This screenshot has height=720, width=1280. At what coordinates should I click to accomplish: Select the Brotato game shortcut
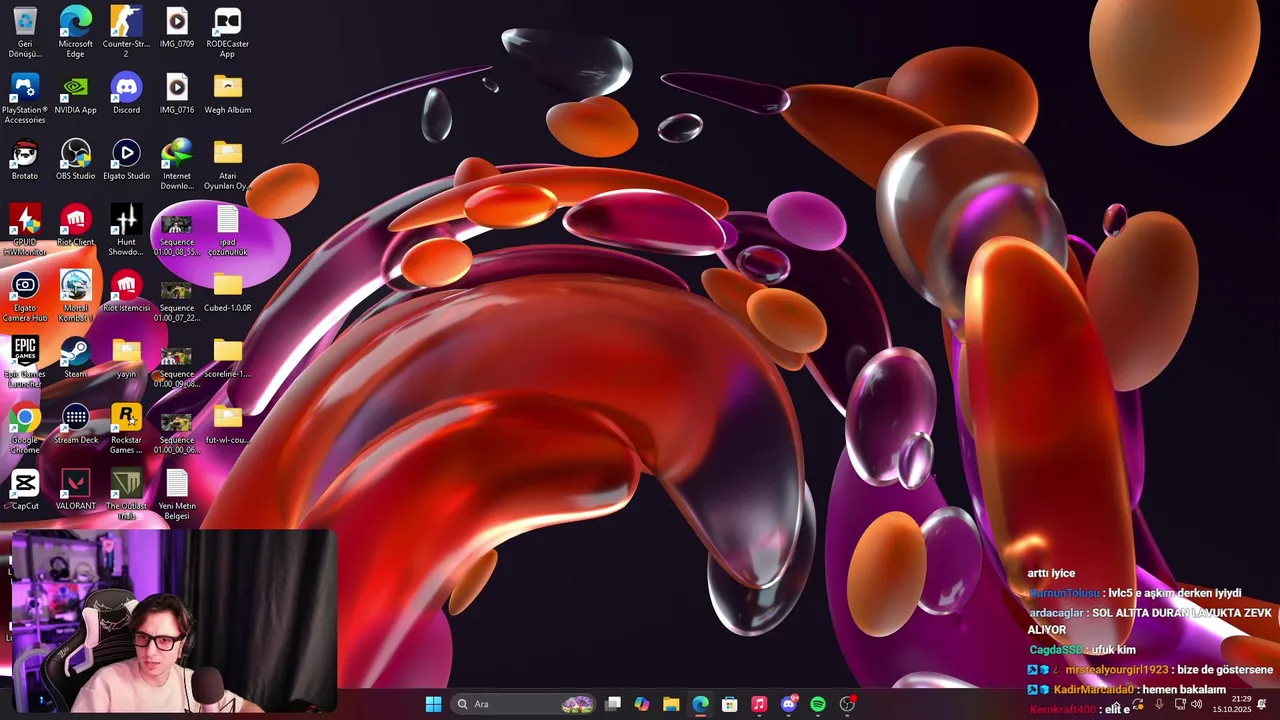[25, 159]
